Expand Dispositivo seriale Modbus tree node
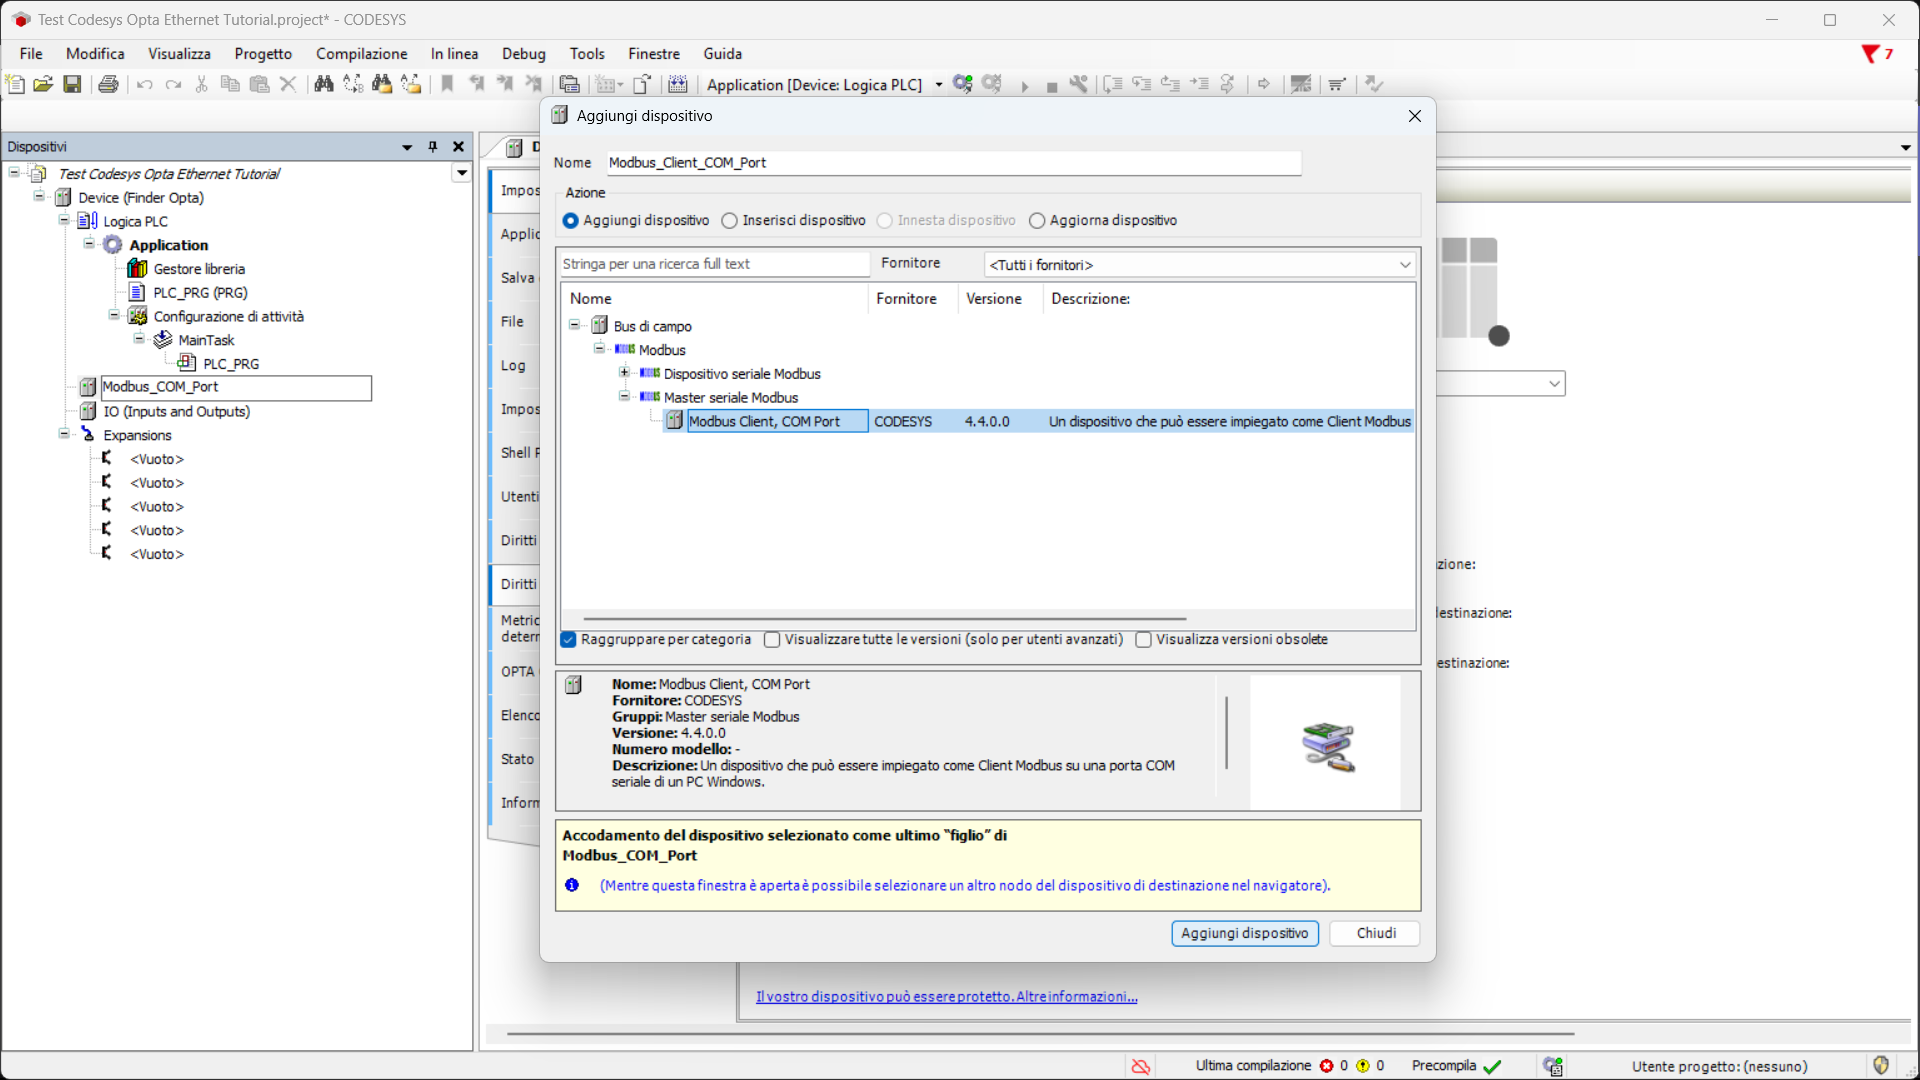 (x=625, y=373)
